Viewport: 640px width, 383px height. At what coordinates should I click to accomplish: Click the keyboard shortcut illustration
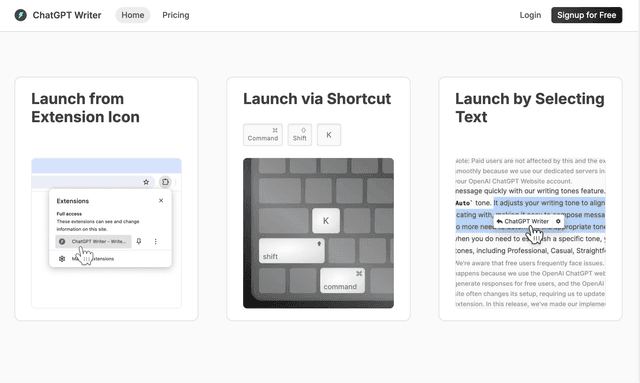click(x=318, y=233)
